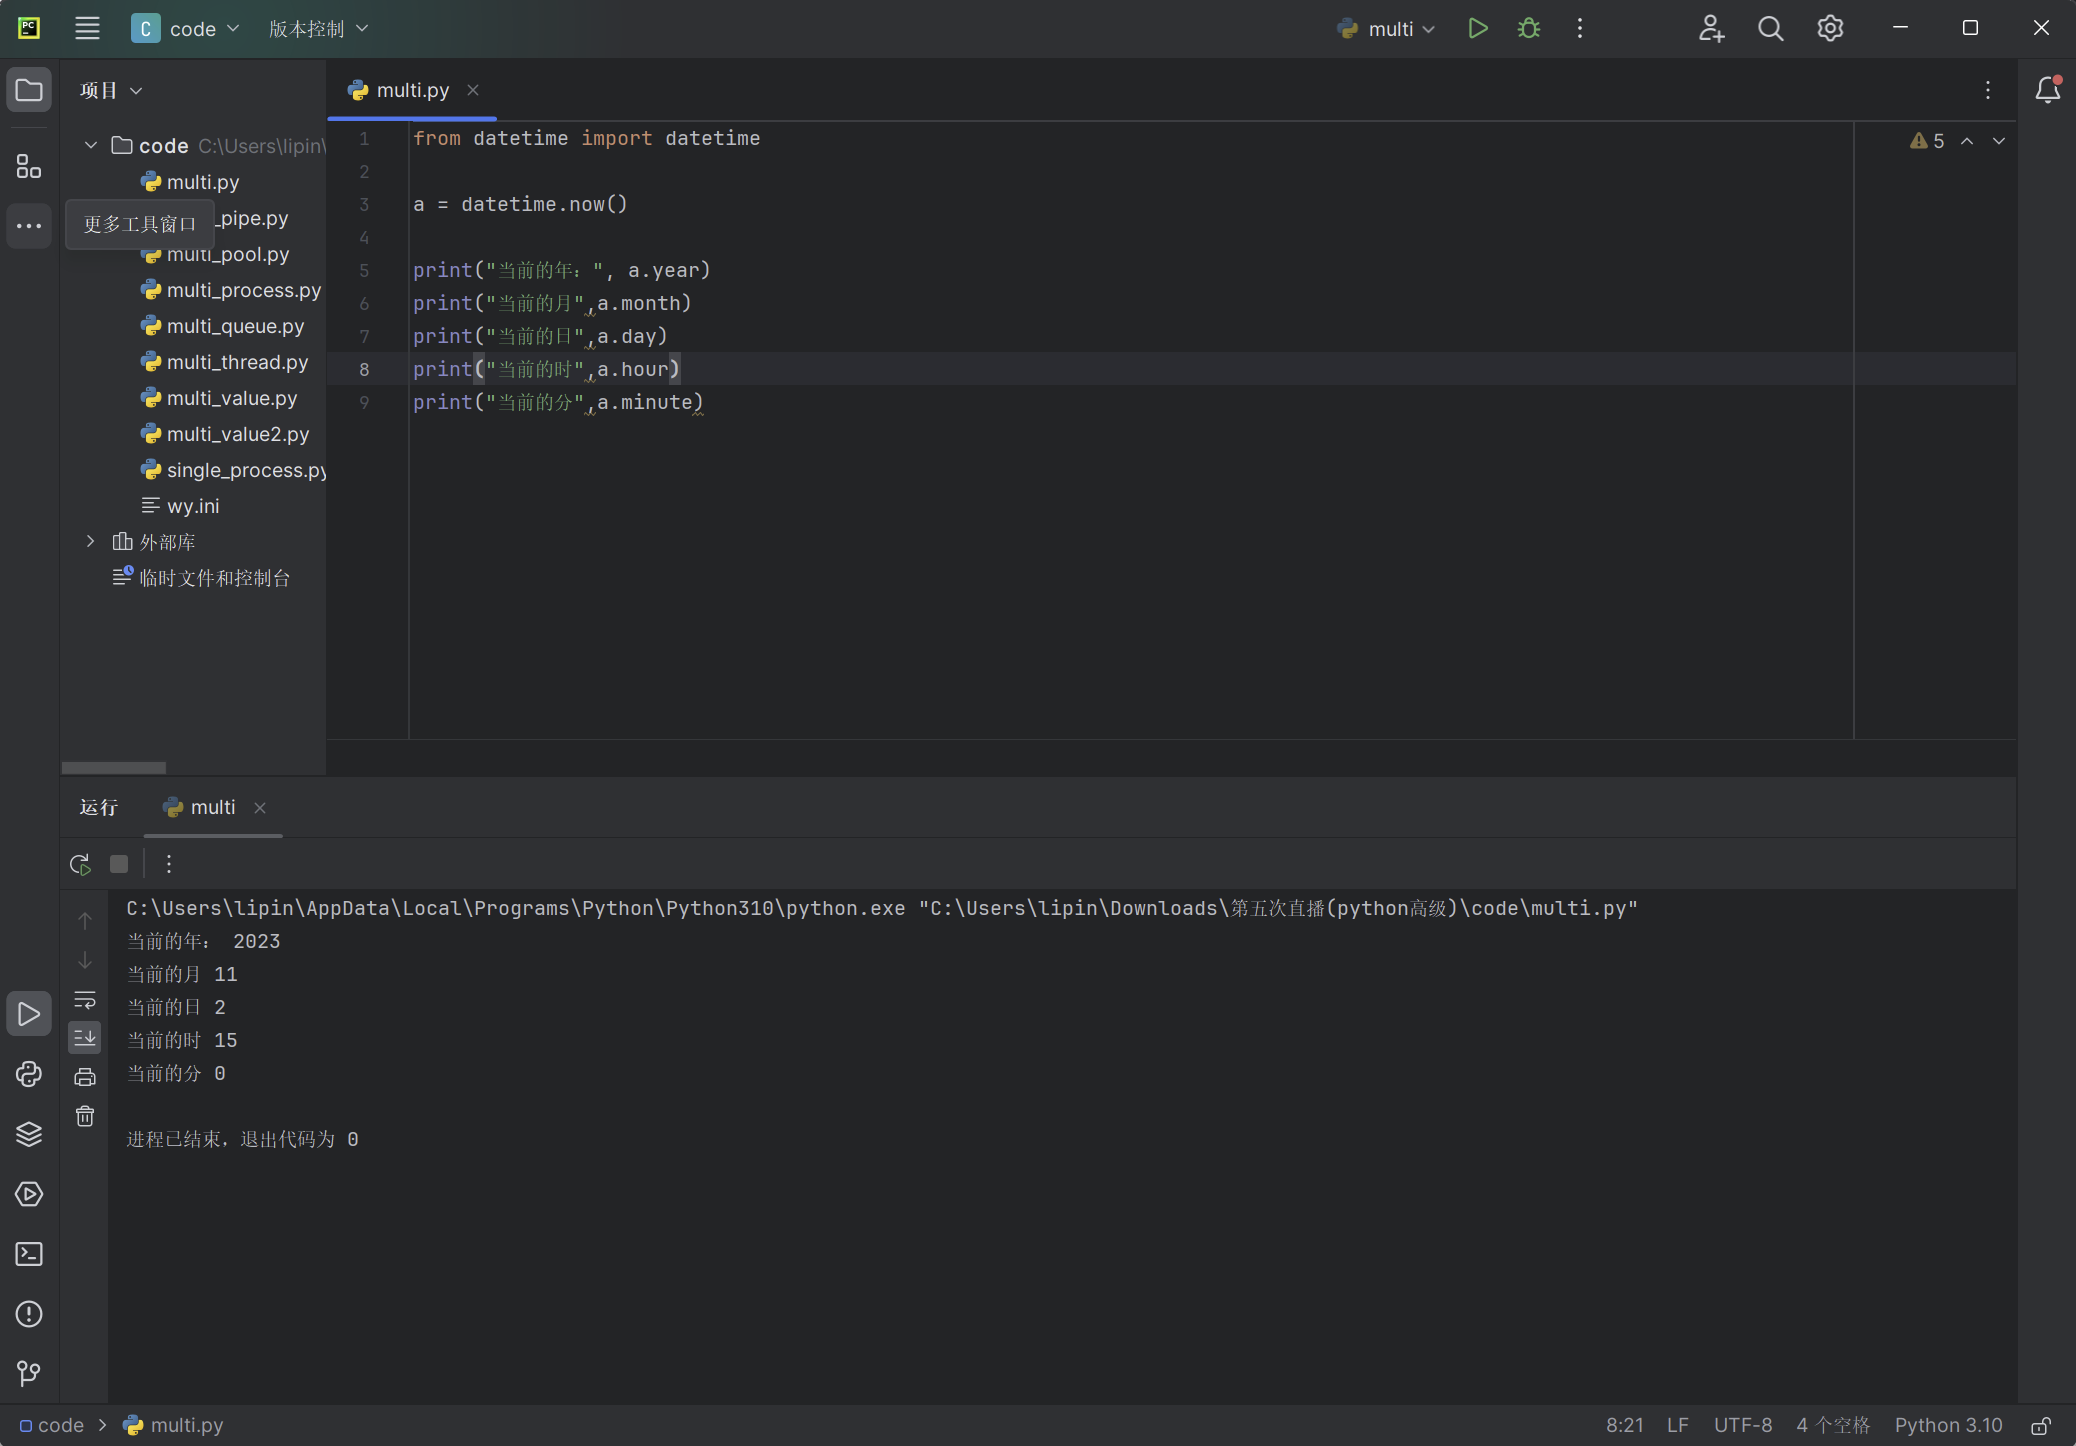
Task: Expand the 外部库 node
Action: (91, 542)
